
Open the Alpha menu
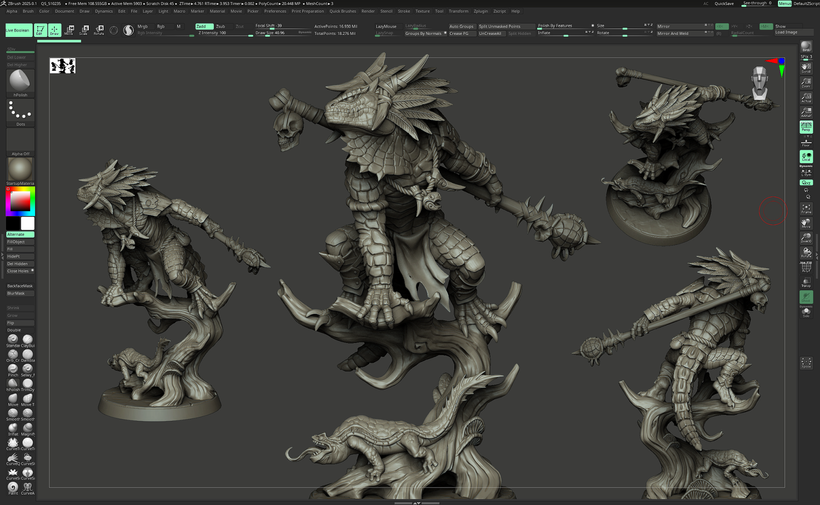12,11
